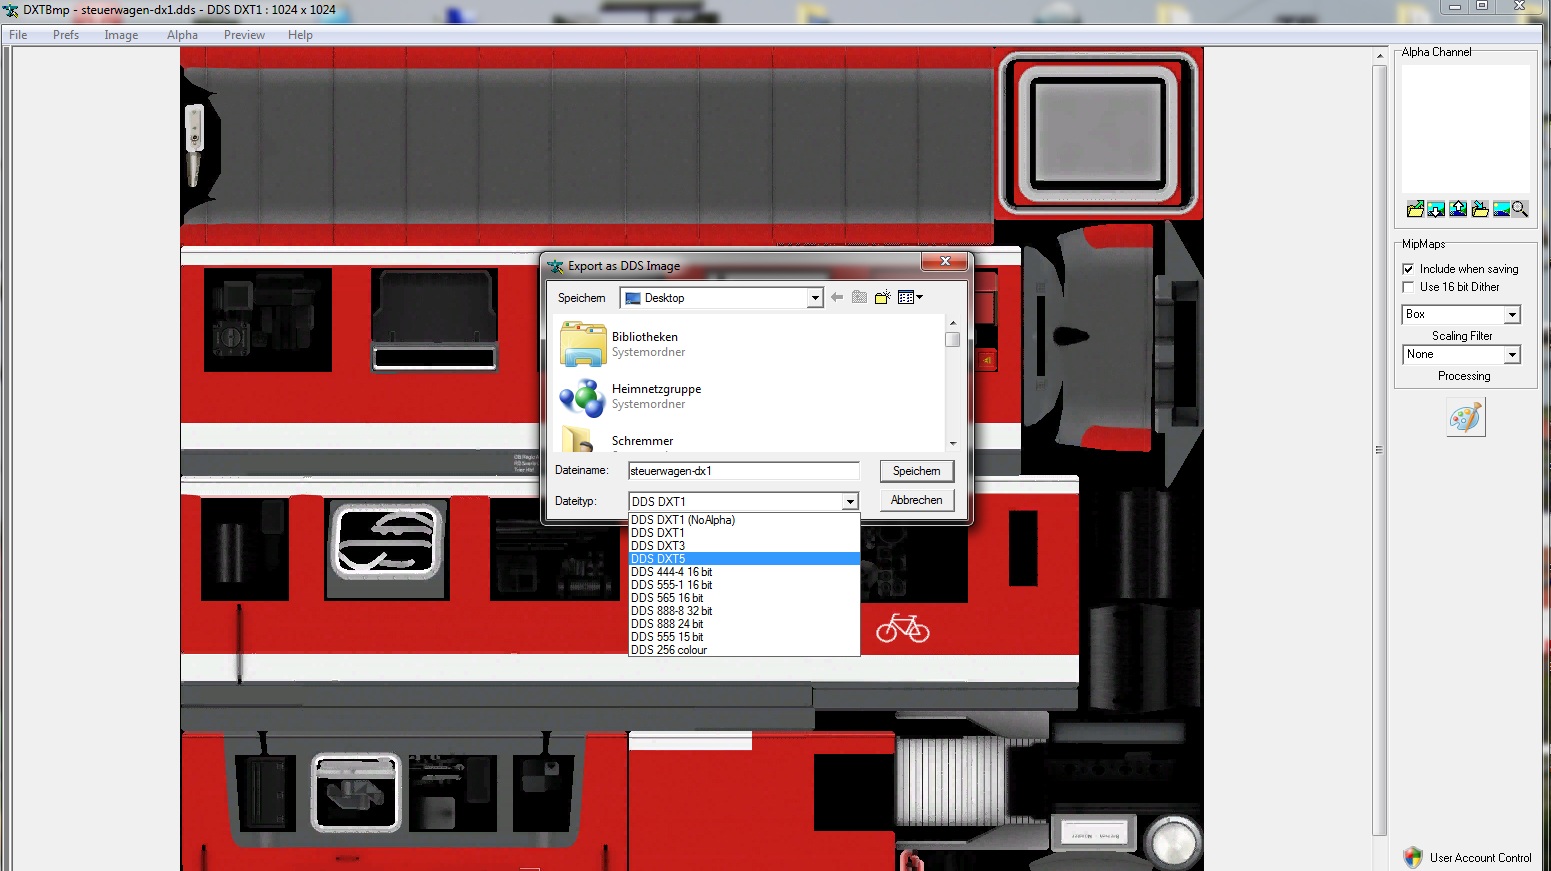Image resolution: width=1551 pixels, height=871 pixels.
Task: Click the file list scrollbar down arrow
Action: (x=952, y=443)
